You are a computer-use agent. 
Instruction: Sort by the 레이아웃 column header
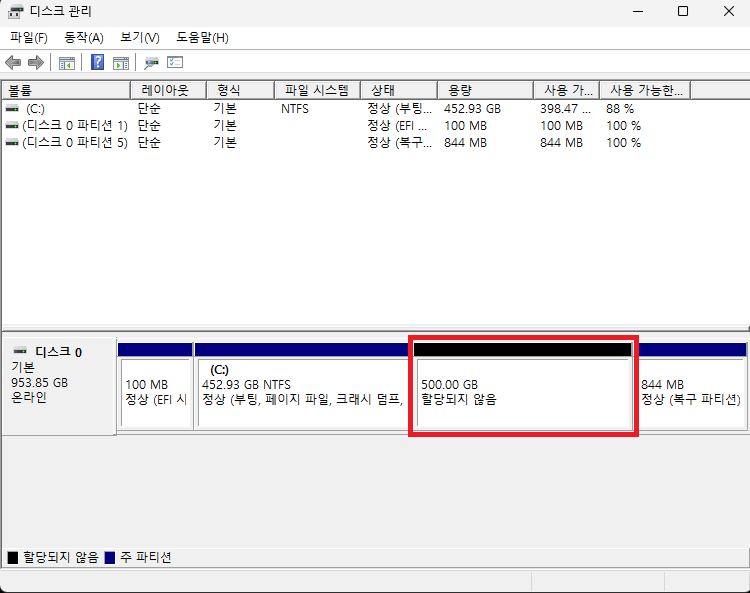tap(168, 90)
